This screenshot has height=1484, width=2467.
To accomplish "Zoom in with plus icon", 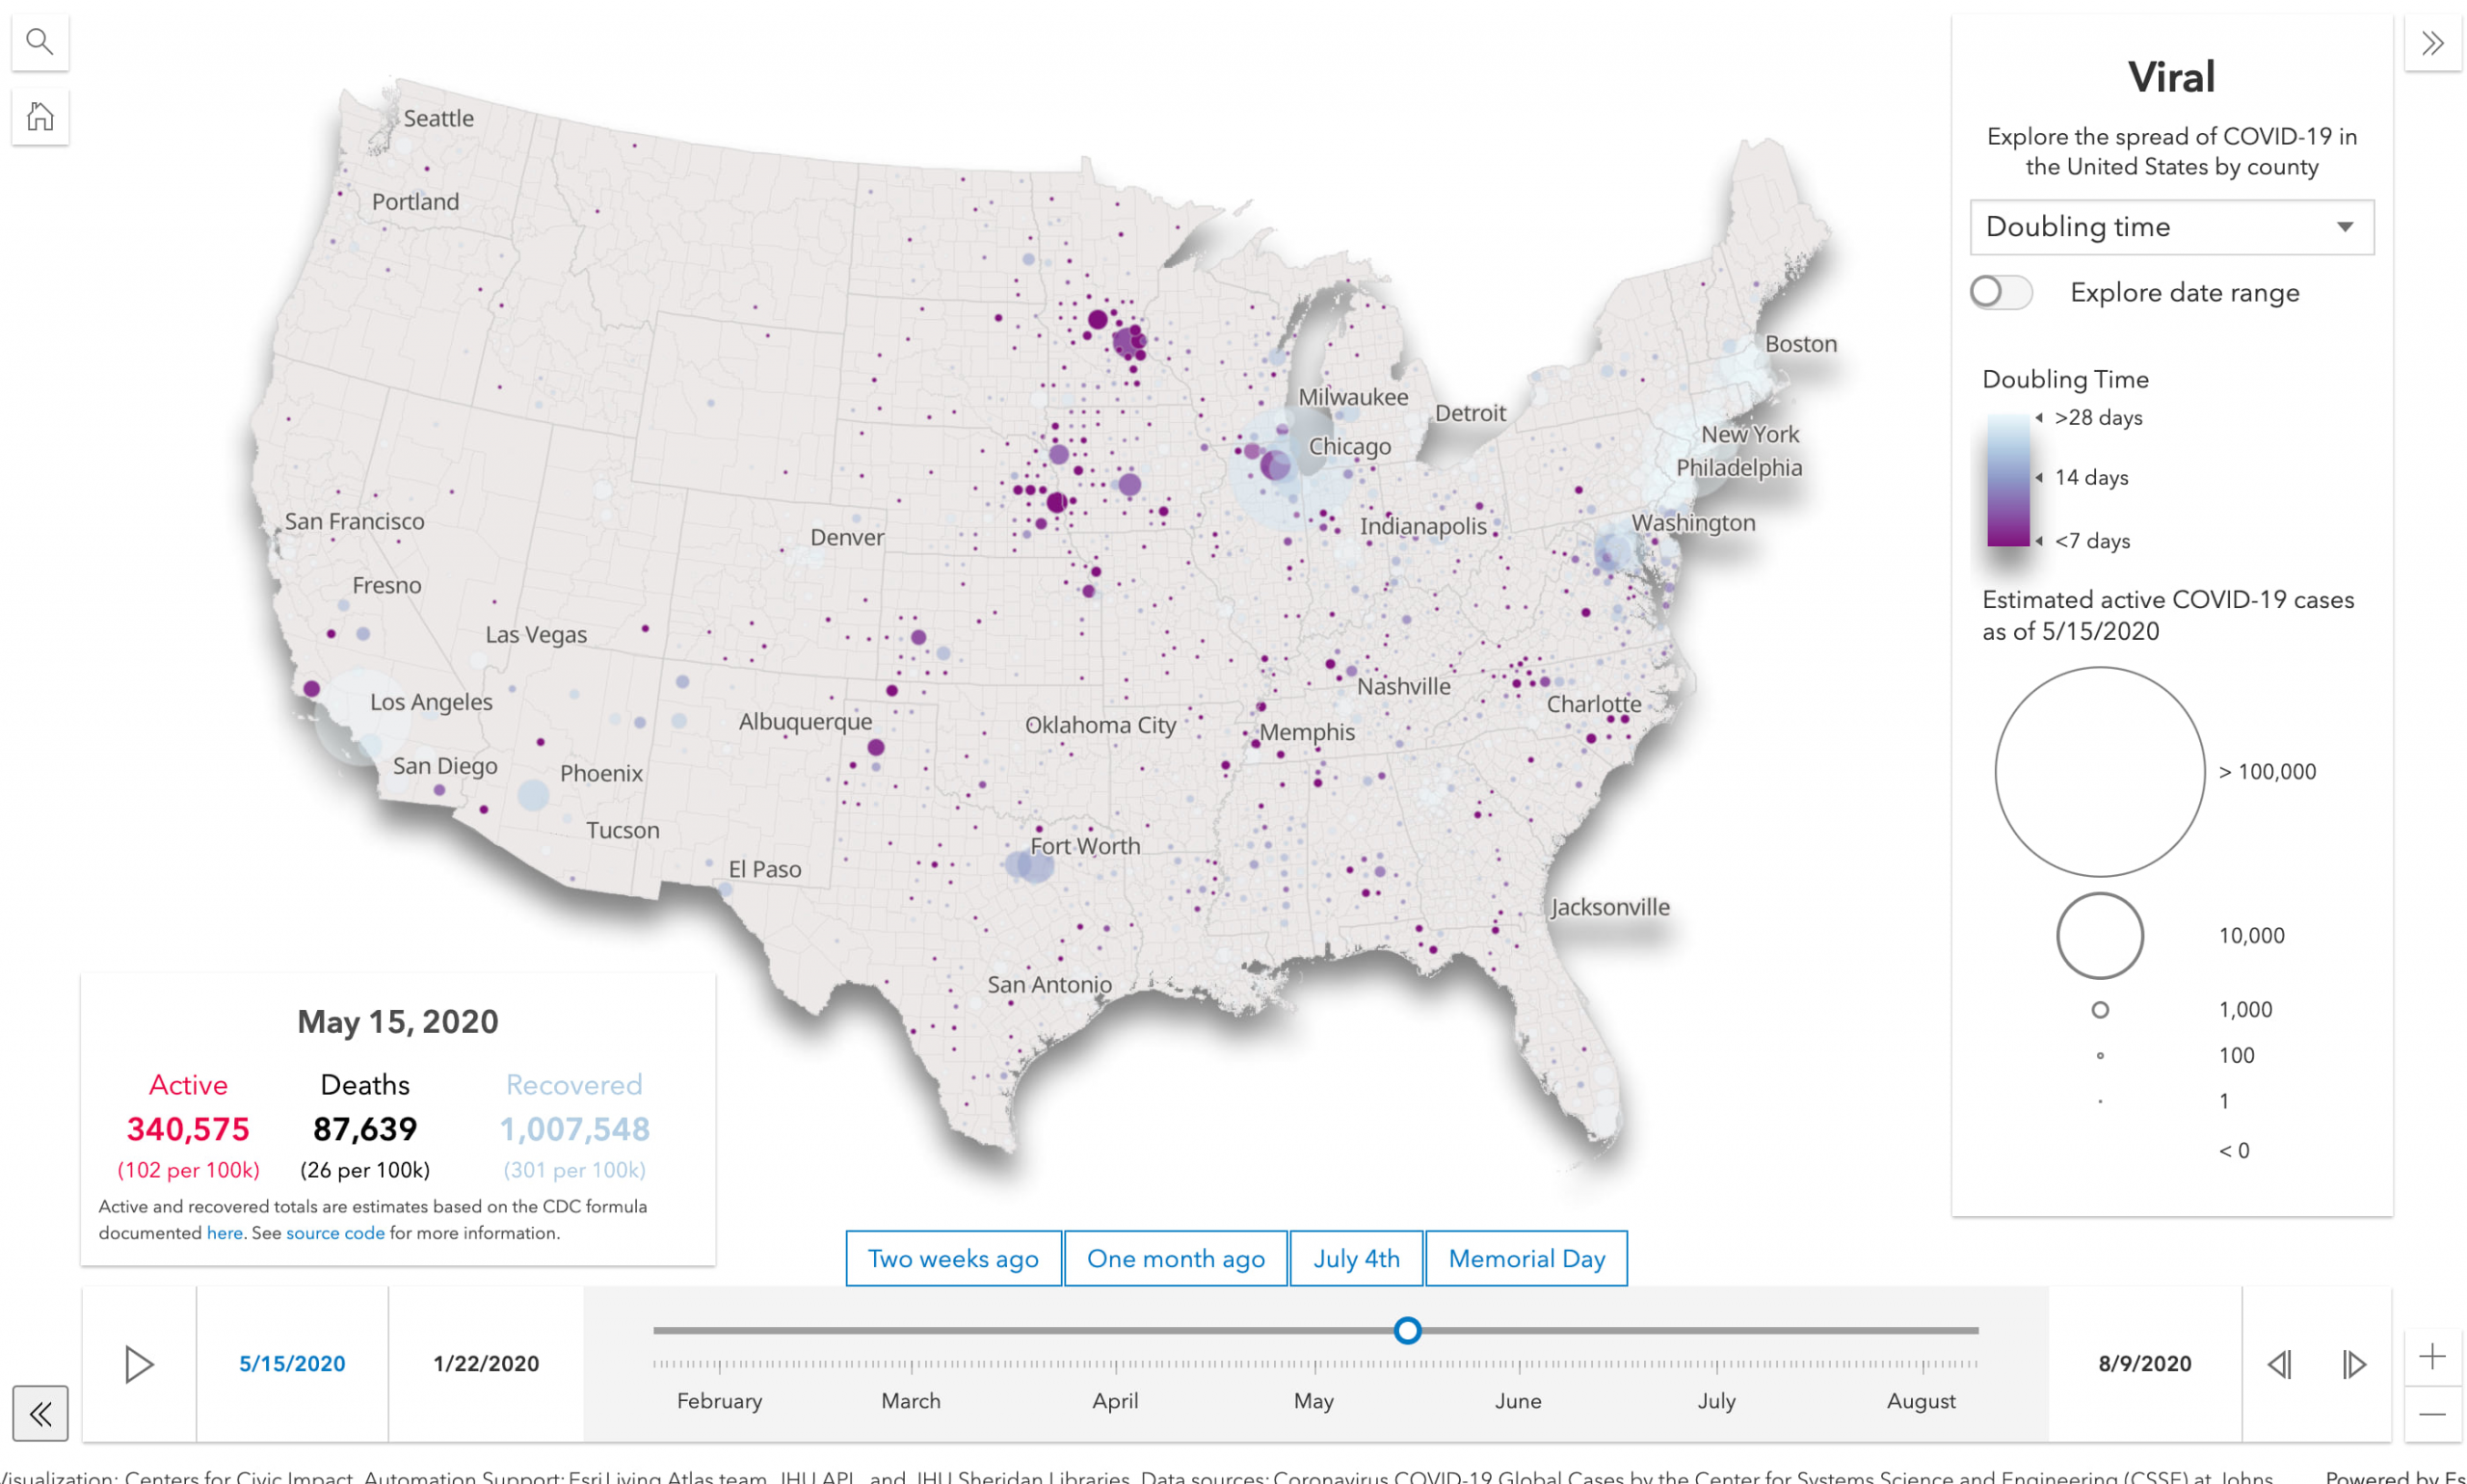I will (2431, 1357).
